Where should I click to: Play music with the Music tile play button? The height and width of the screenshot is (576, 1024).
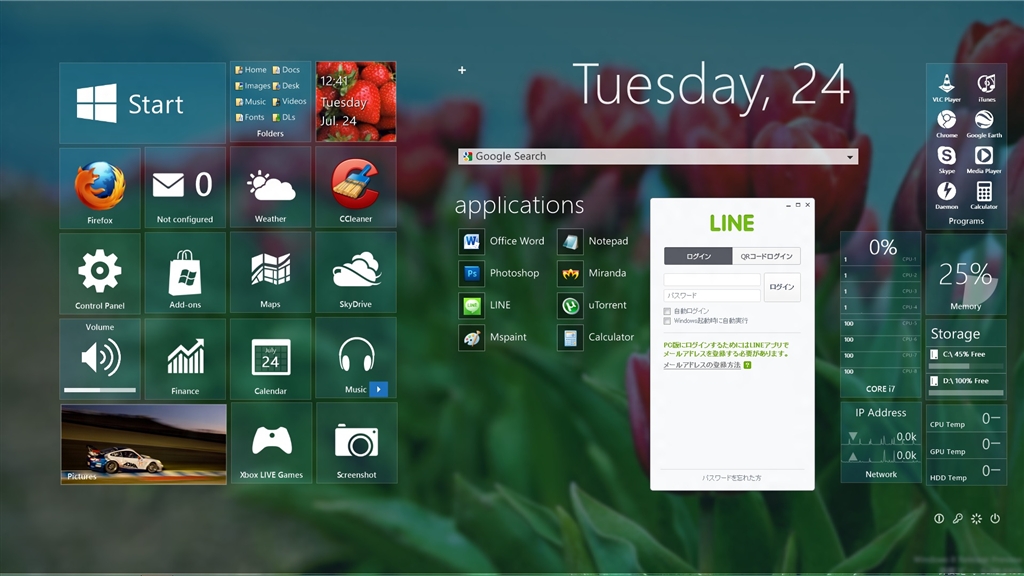click(379, 389)
